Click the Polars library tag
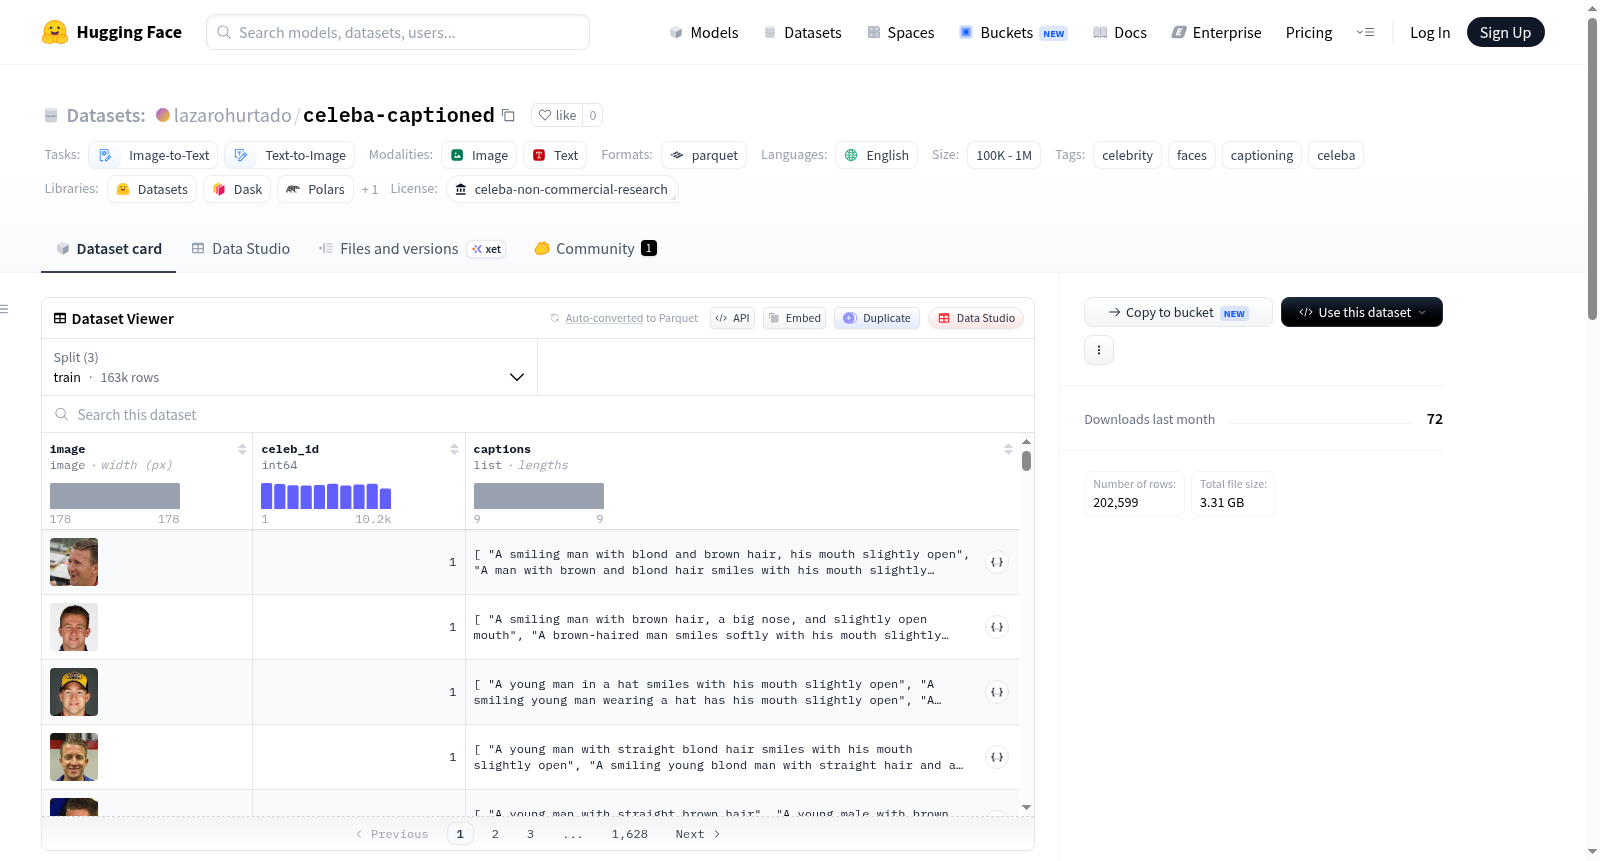Viewport: 1600px width, 861px height. point(315,189)
